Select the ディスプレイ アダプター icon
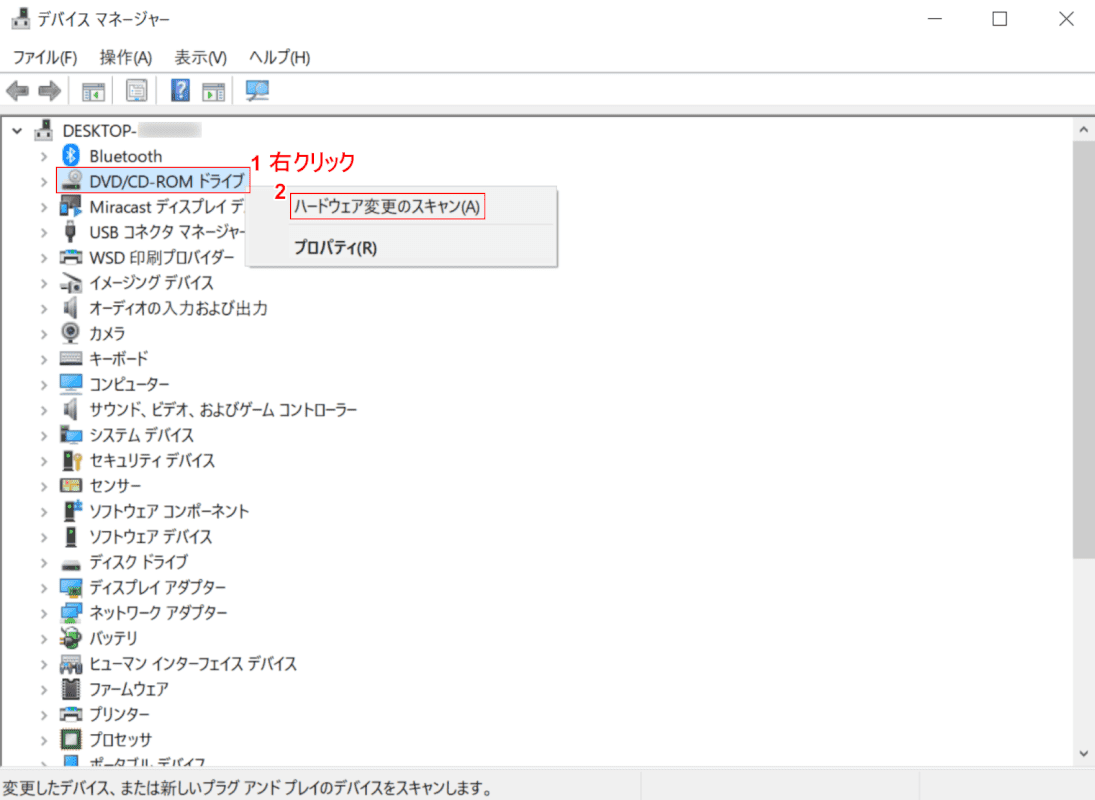 coord(71,587)
